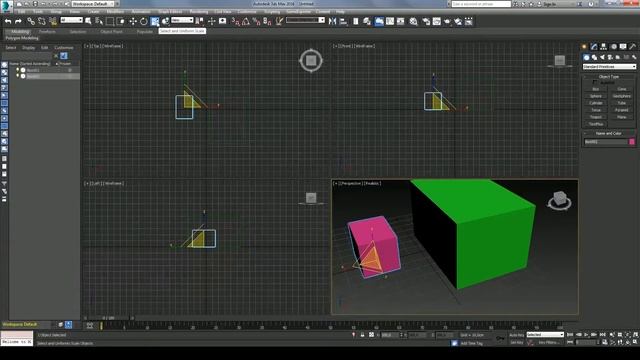Activate the Select Object tool
The width and height of the screenshot is (640, 360).
88,21
